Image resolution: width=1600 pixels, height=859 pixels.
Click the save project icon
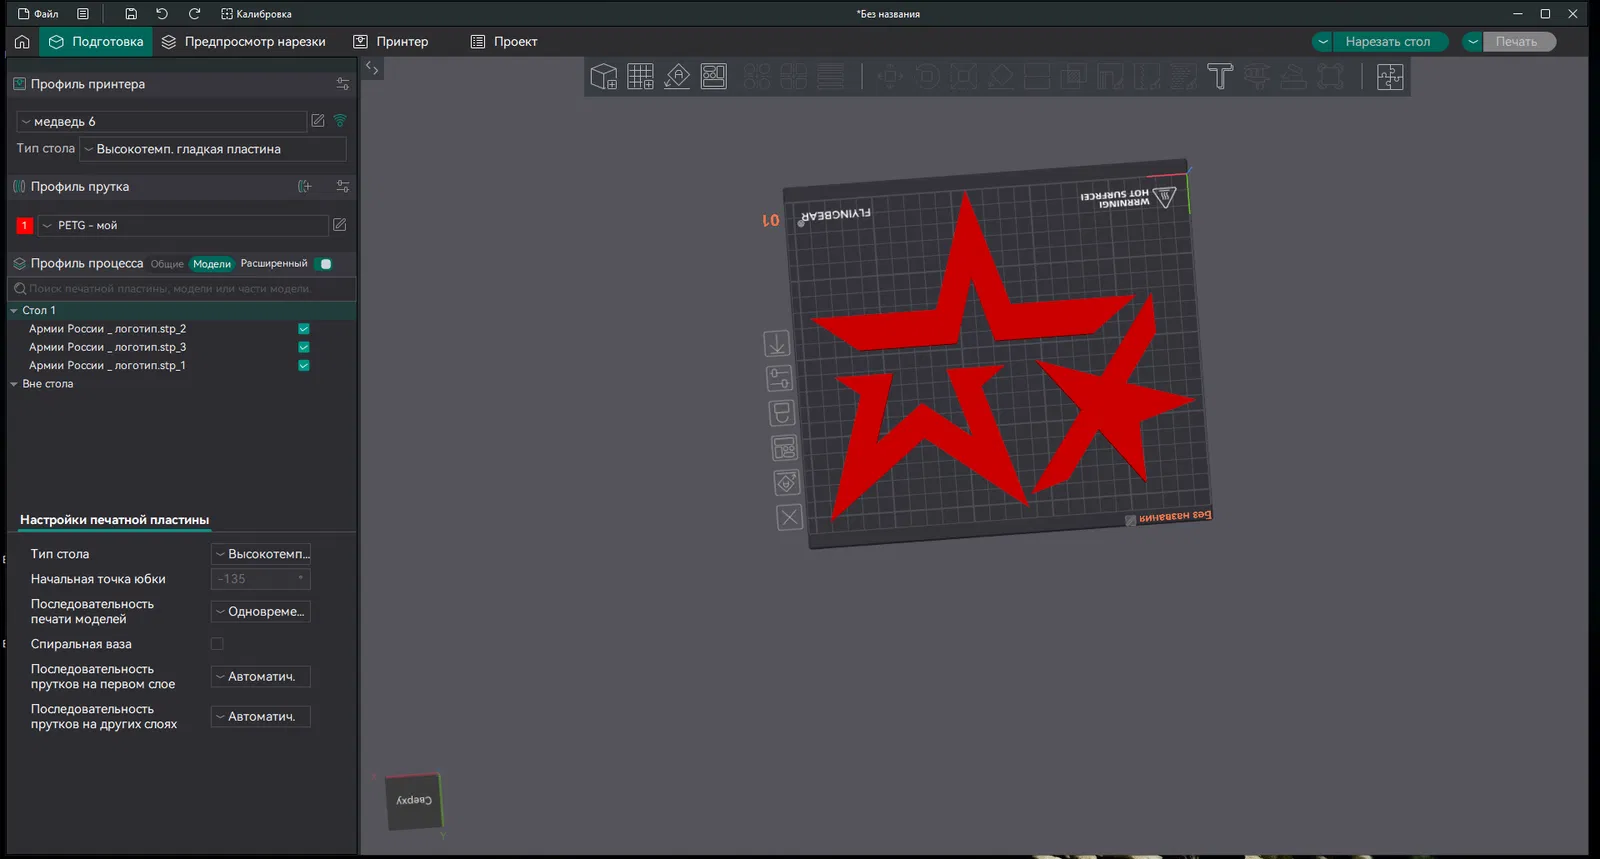coord(131,14)
